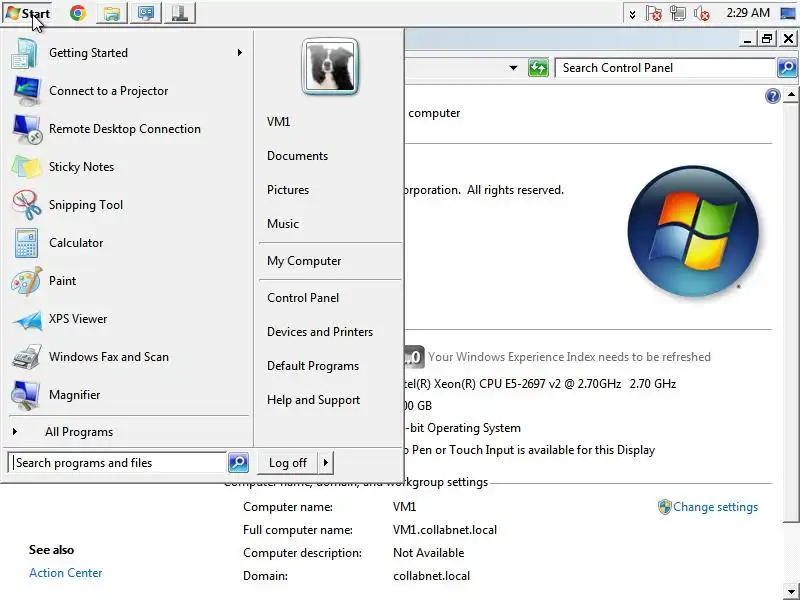Click the Search Control Panel field

click(x=665, y=68)
